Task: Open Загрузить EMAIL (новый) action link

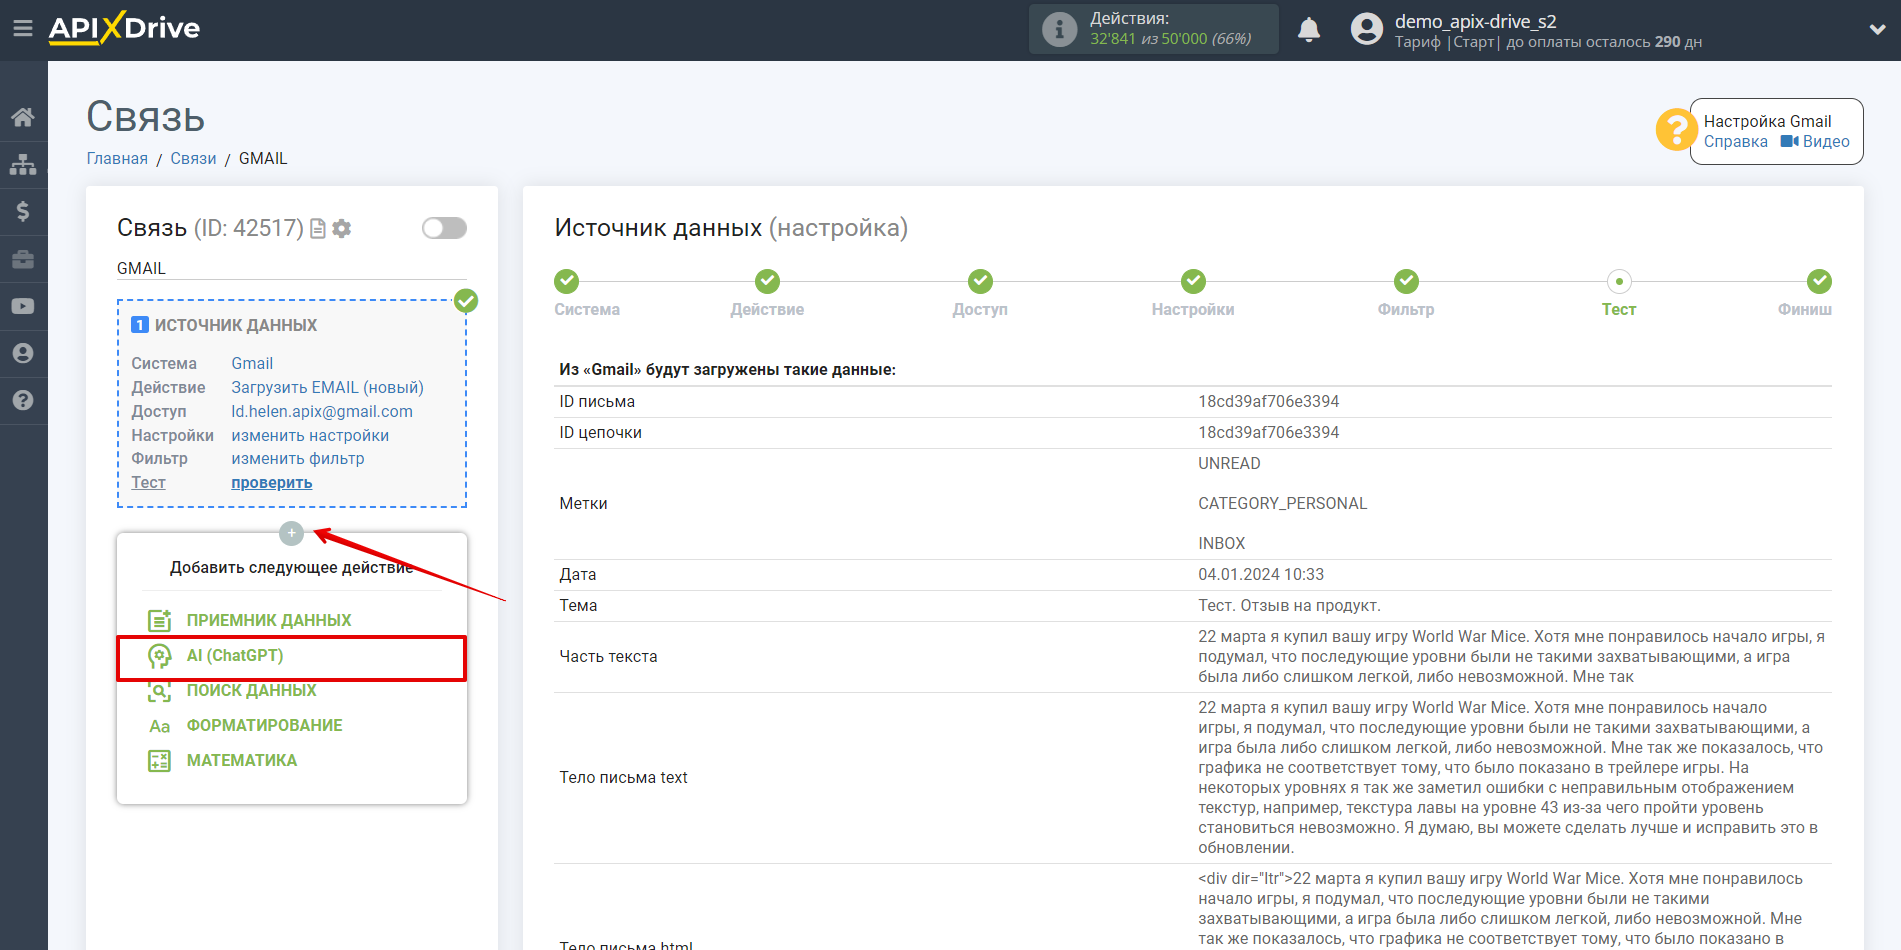Action: tap(327, 387)
